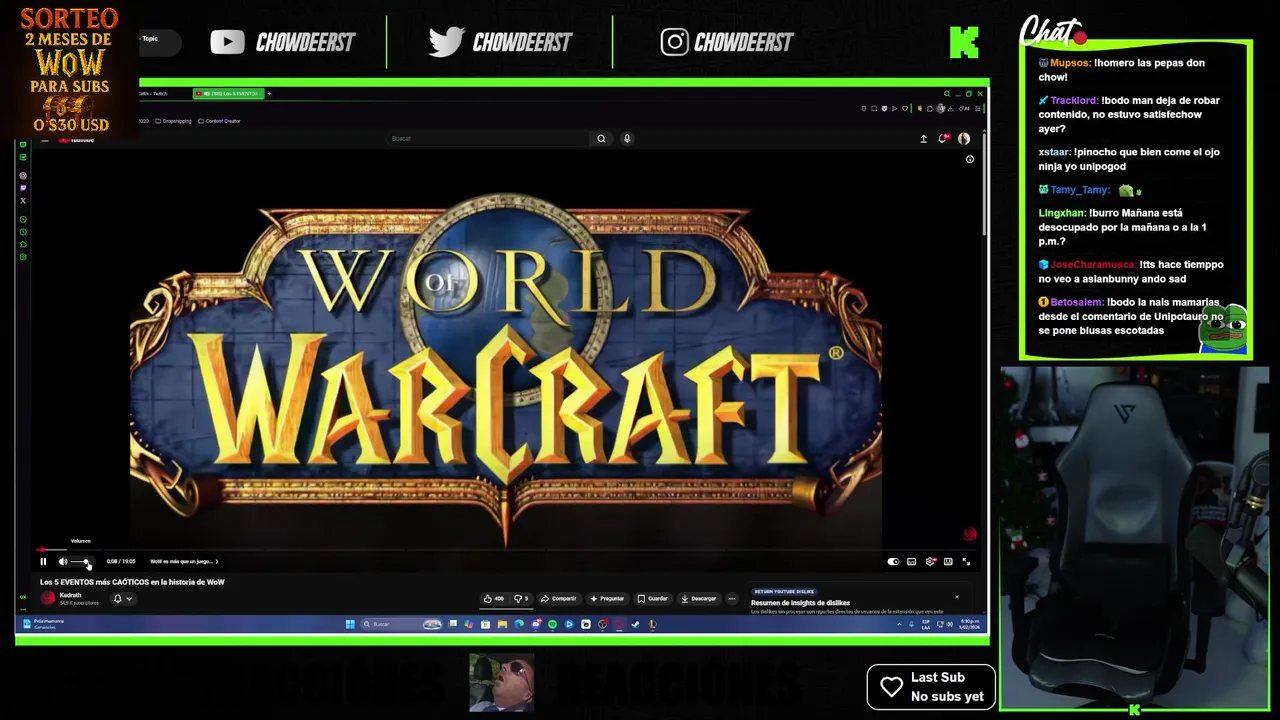This screenshot has height=720, width=1280.
Task: Dislike the video with the thumbs down button
Action: click(521, 599)
